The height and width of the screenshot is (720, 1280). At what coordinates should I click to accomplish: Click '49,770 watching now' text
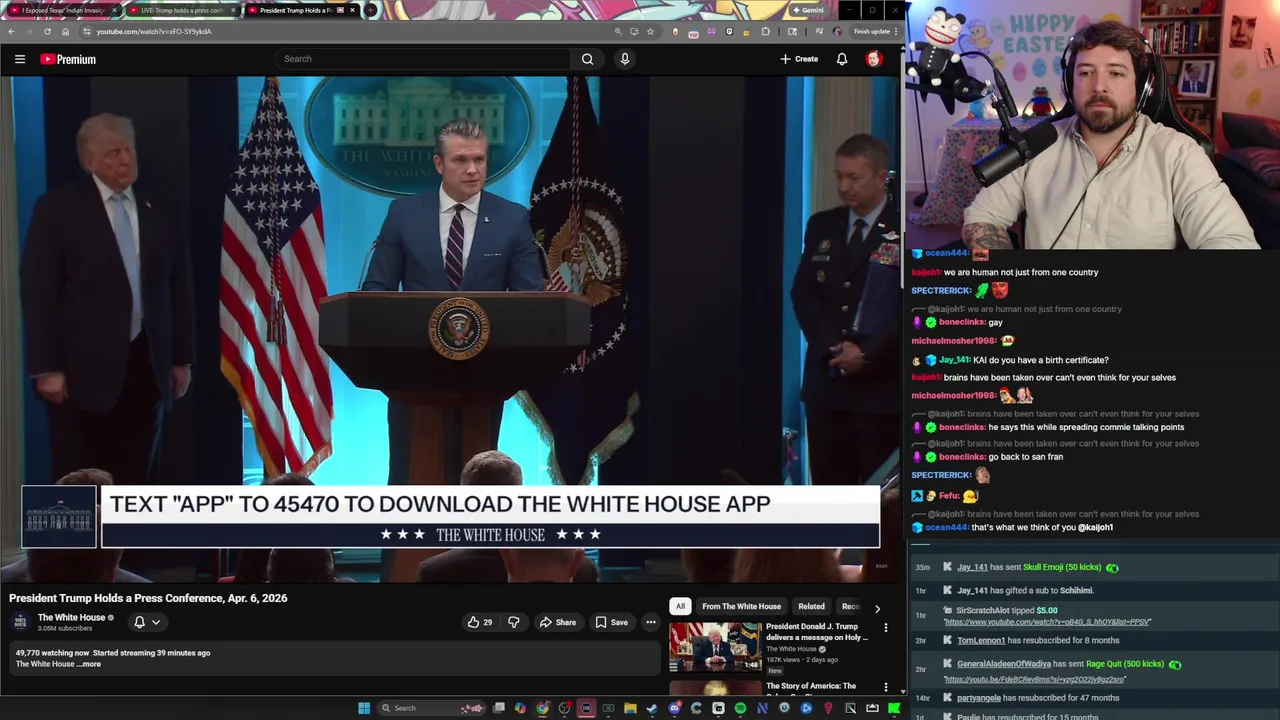(x=52, y=653)
